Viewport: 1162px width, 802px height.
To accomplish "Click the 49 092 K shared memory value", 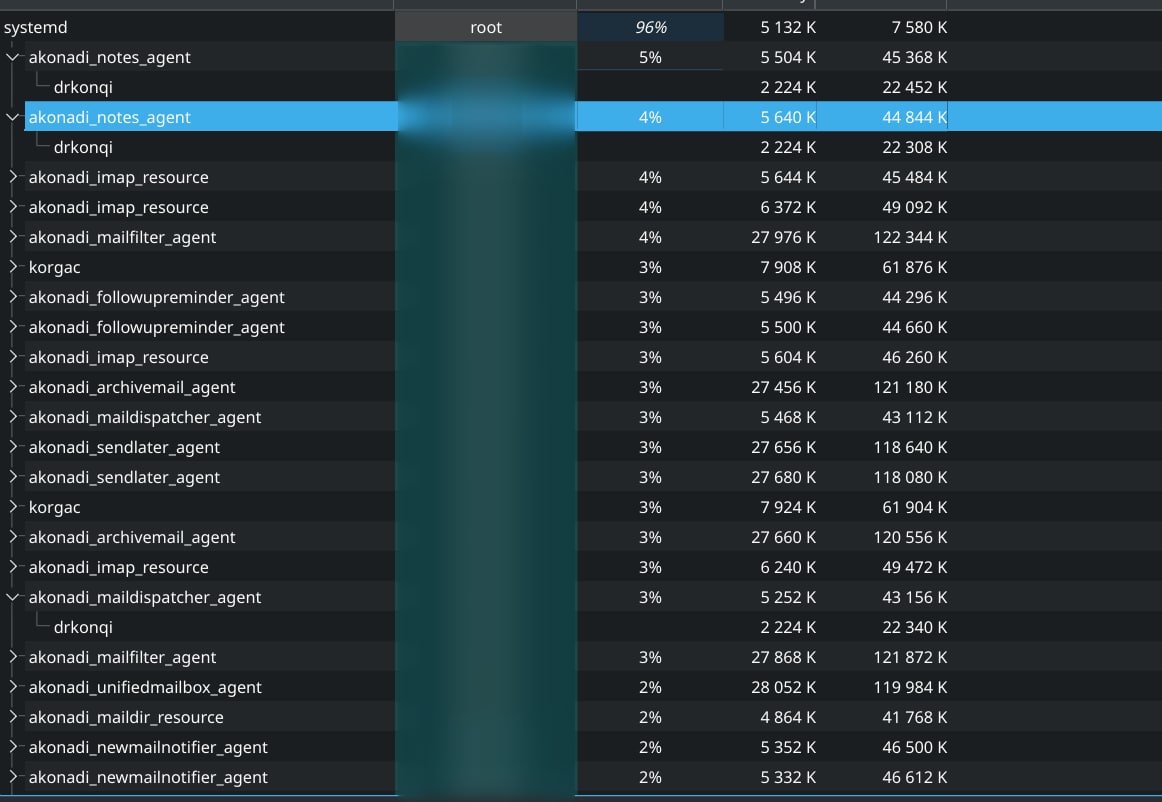I will coord(914,207).
